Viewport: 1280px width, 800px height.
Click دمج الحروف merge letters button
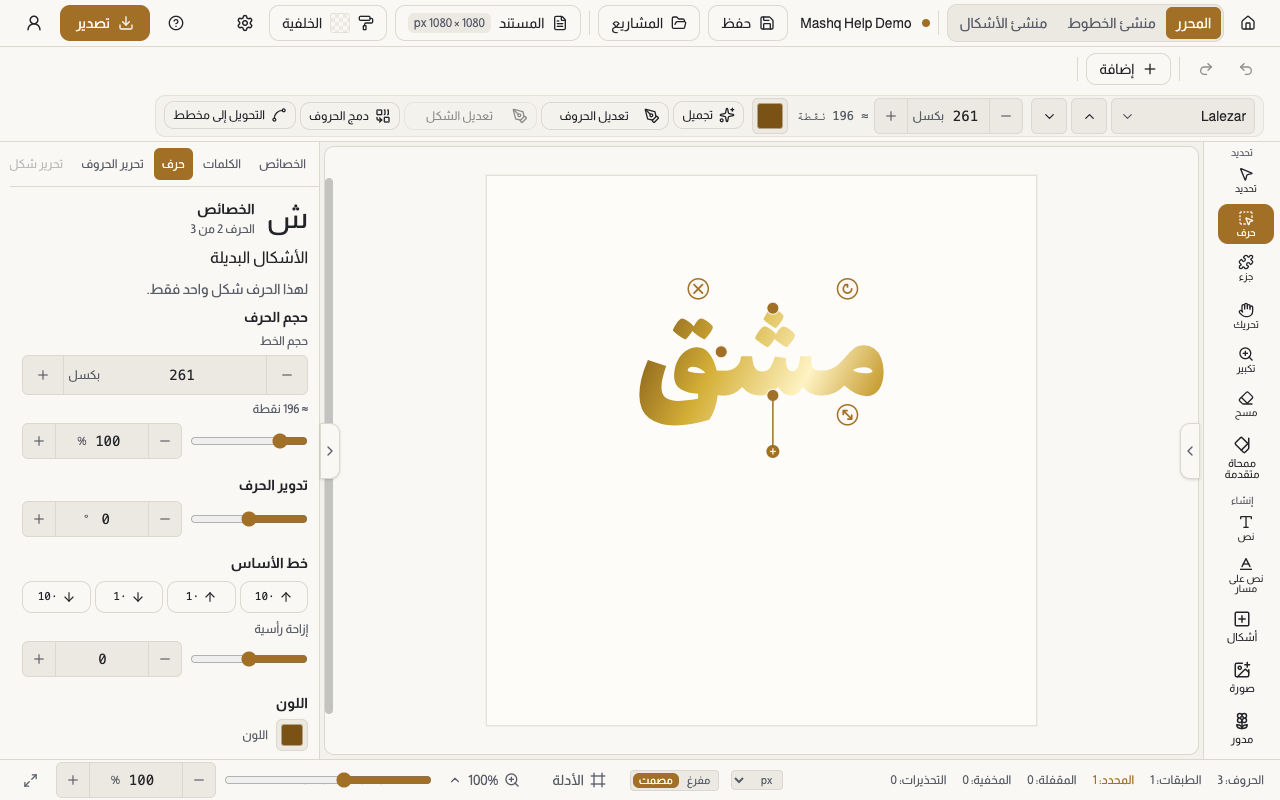pyautogui.click(x=350, y=116)
